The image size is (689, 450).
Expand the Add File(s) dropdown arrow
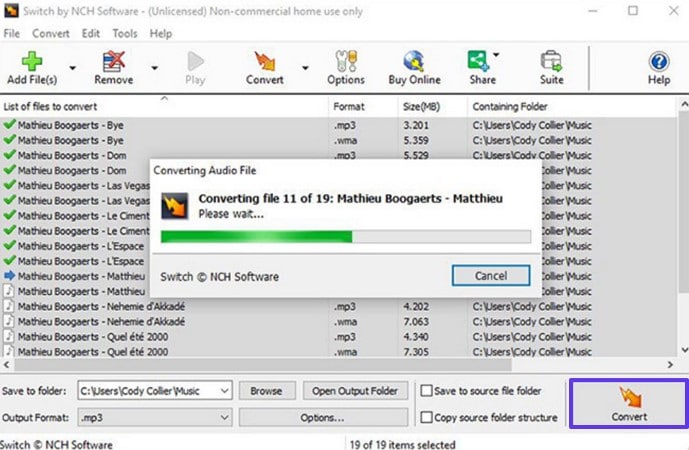[x=73, y=68]
